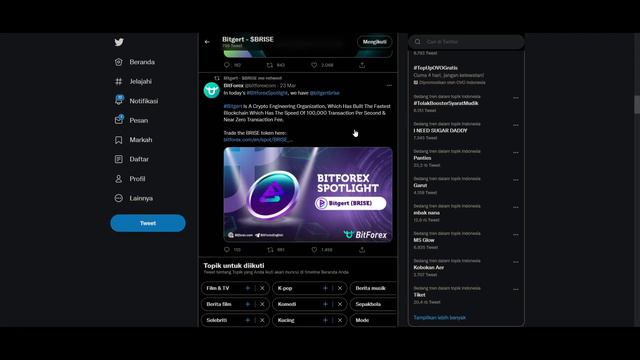Image resolution: width=640 pixels, height=360 pixels.
Task: Retweet icon on the top tweet
Action: click(269, 65)
